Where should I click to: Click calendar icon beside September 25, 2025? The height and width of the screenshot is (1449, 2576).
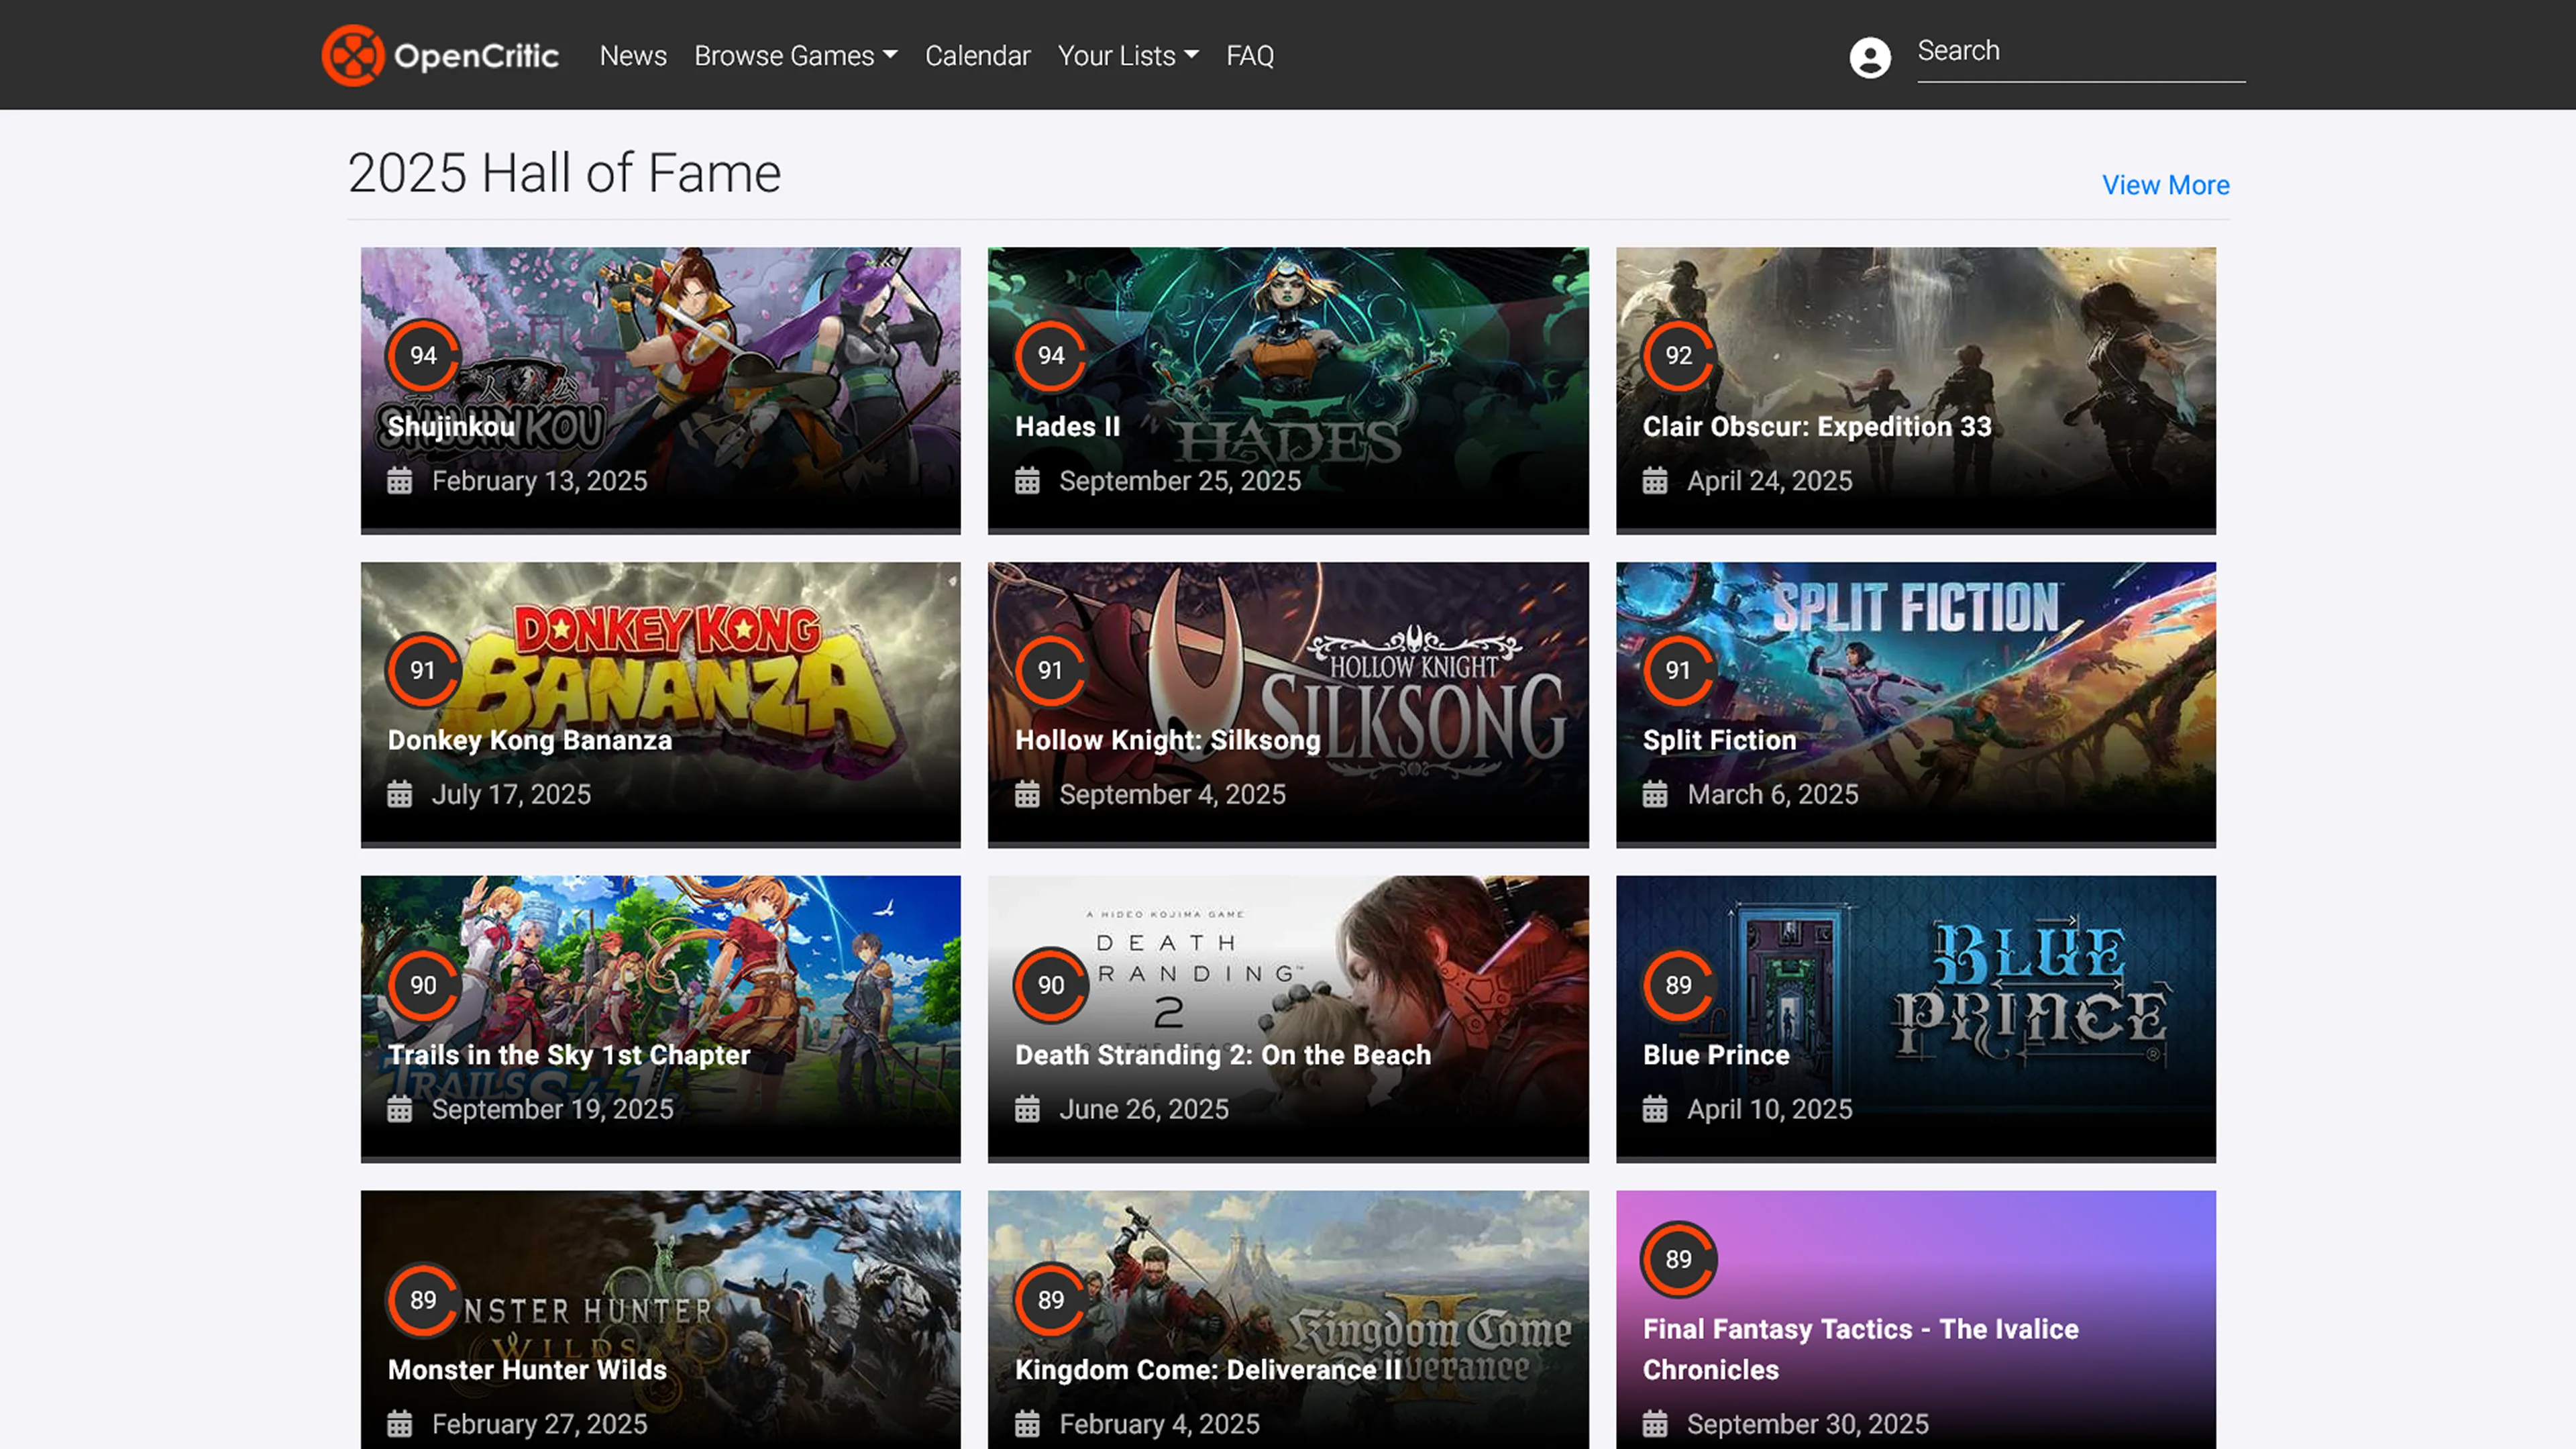pyautogui.click(x=1027, y=481)
